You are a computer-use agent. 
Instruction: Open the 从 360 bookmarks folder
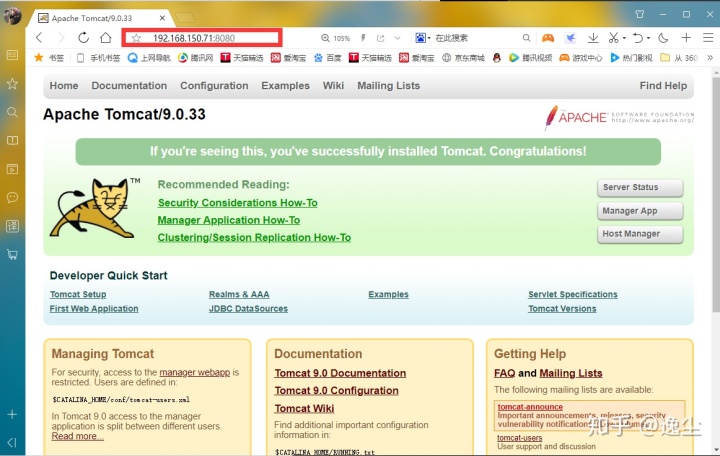point(679,57)
